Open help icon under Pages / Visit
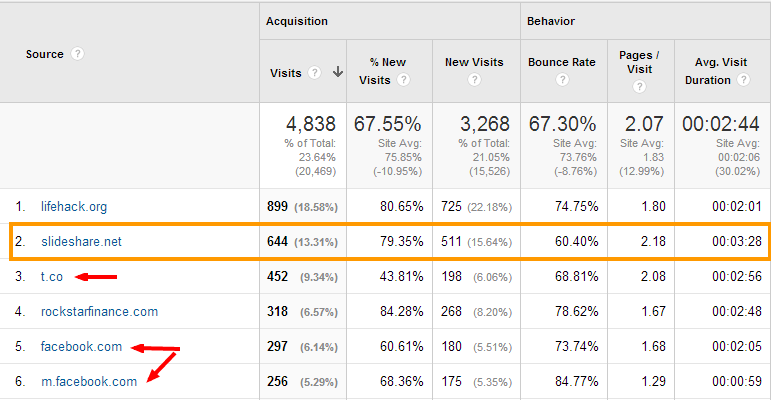Viewport: 771px width, 400px height. [x=639, y=87]
